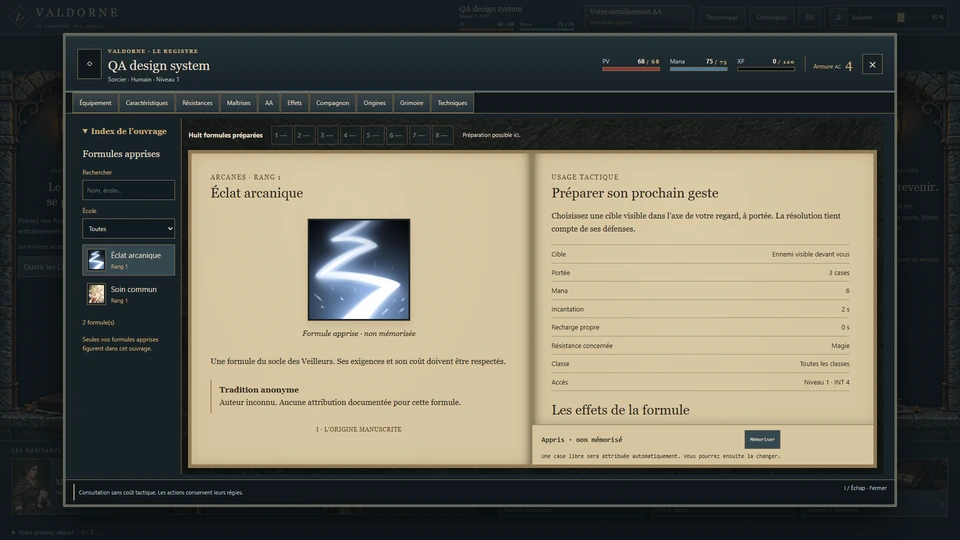This screenshot has height=540, width=960.
Task: Show the Effets tab
Action: click(x=294, y=103)
